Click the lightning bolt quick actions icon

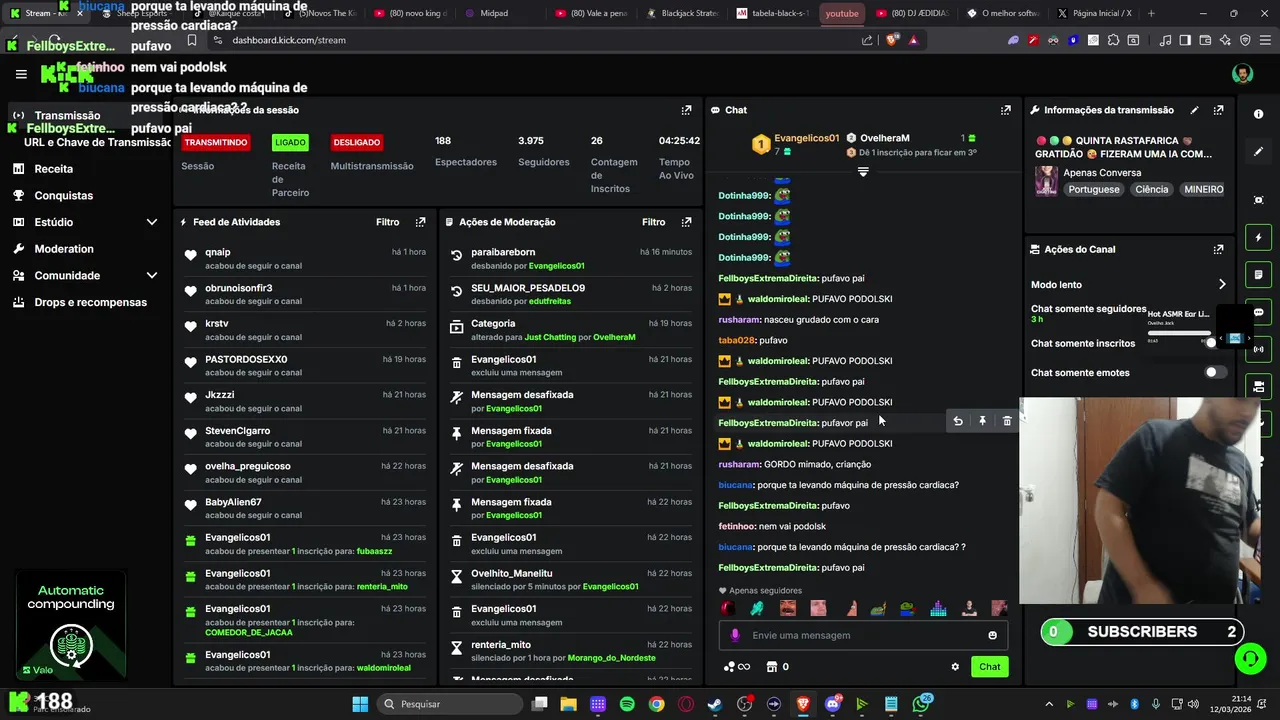tap(1258, 238)
